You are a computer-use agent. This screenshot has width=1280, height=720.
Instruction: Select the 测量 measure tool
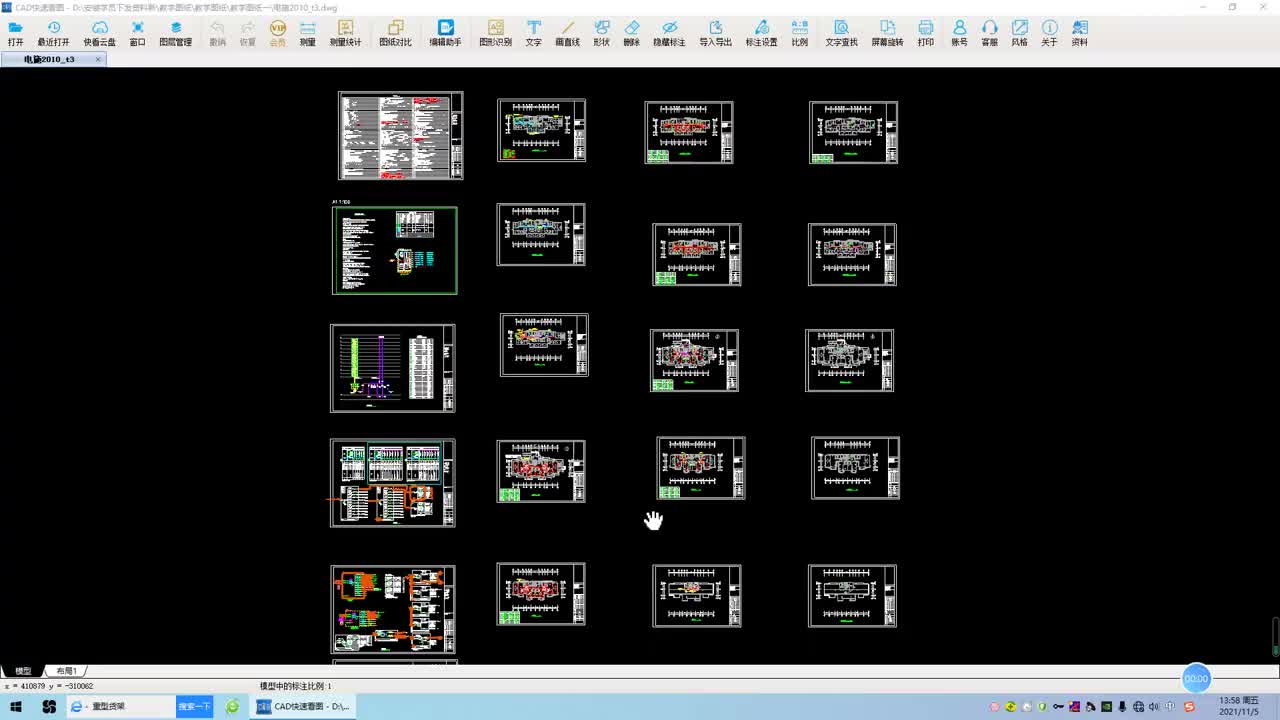(x=307, y=33)
